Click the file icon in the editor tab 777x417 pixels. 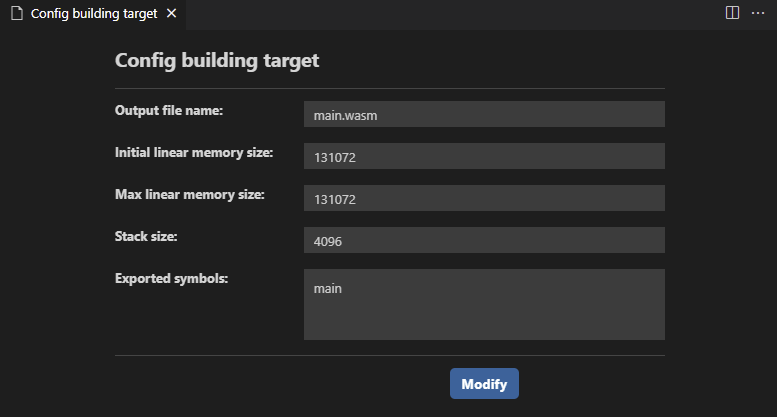tap(17, 14)
